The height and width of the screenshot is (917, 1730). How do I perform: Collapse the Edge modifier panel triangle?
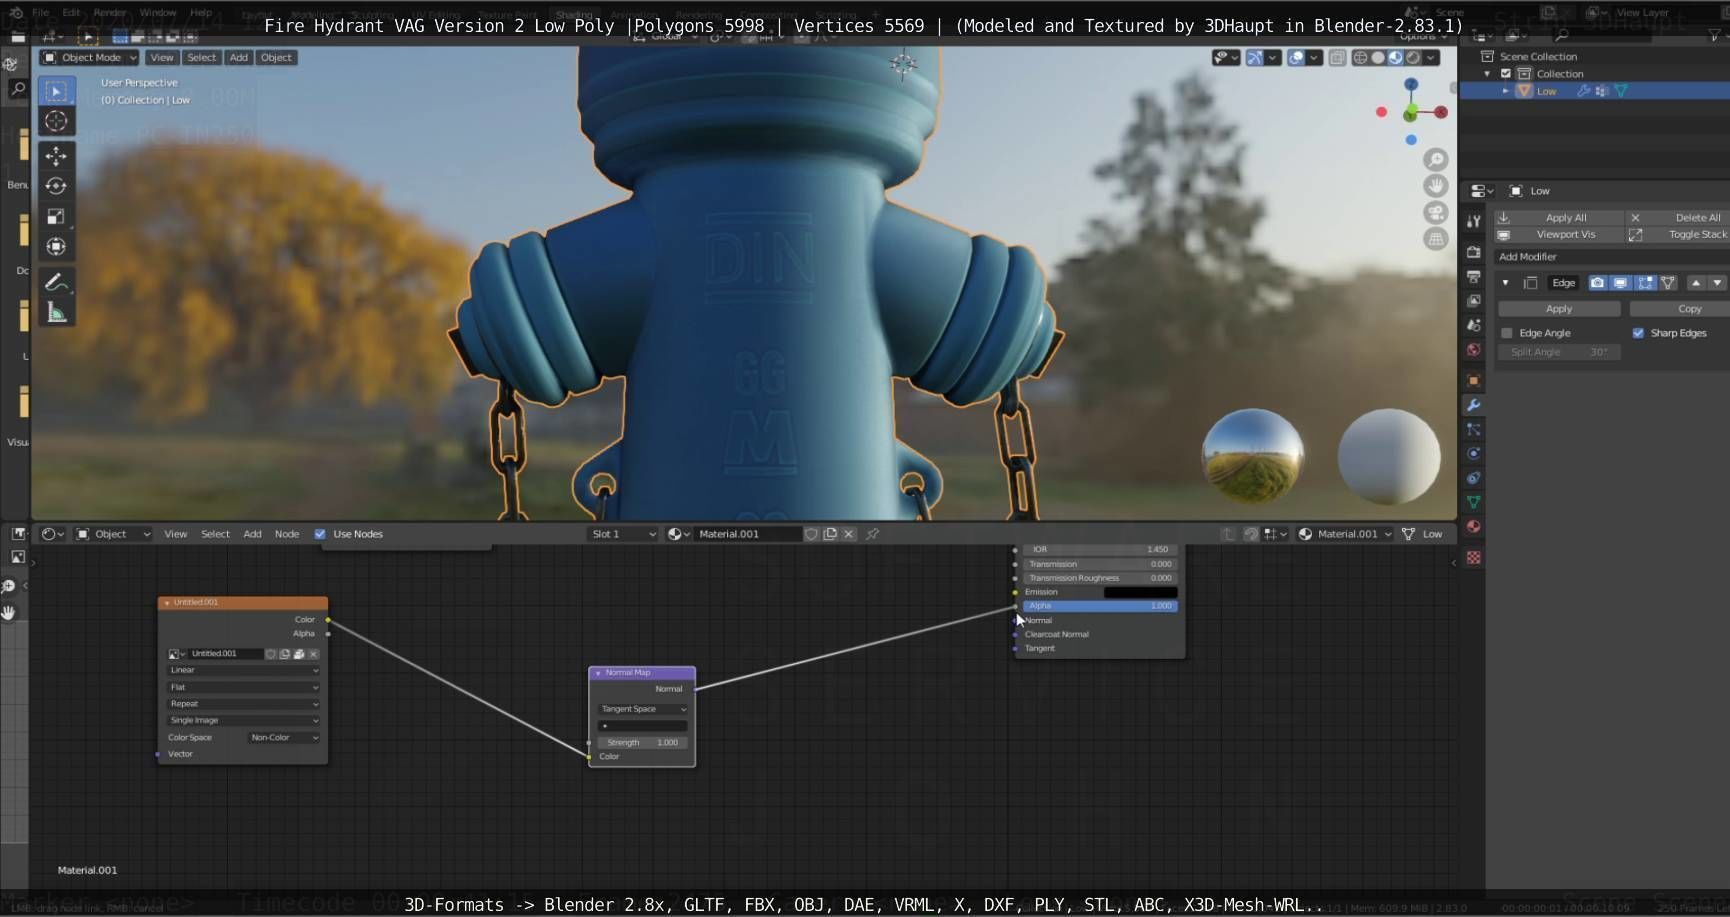1505,283
